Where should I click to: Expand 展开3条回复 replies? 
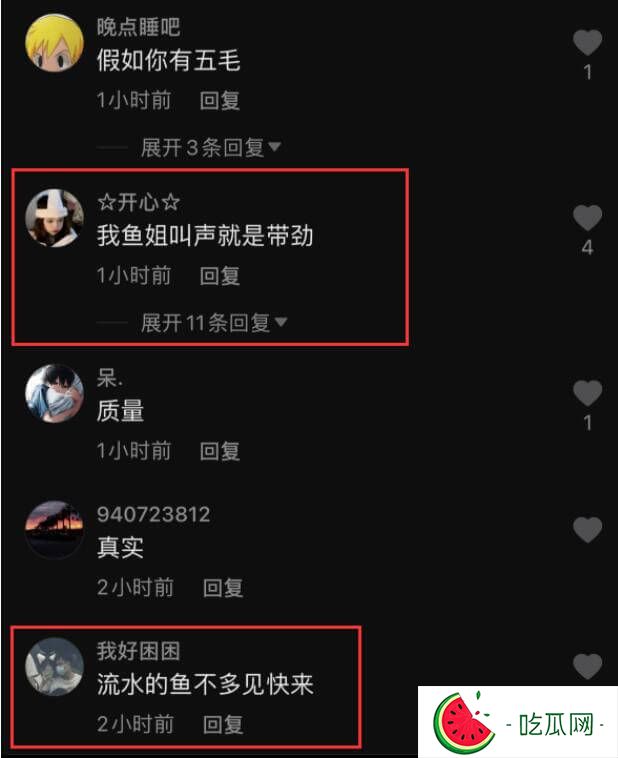click(x=211, y=147)
